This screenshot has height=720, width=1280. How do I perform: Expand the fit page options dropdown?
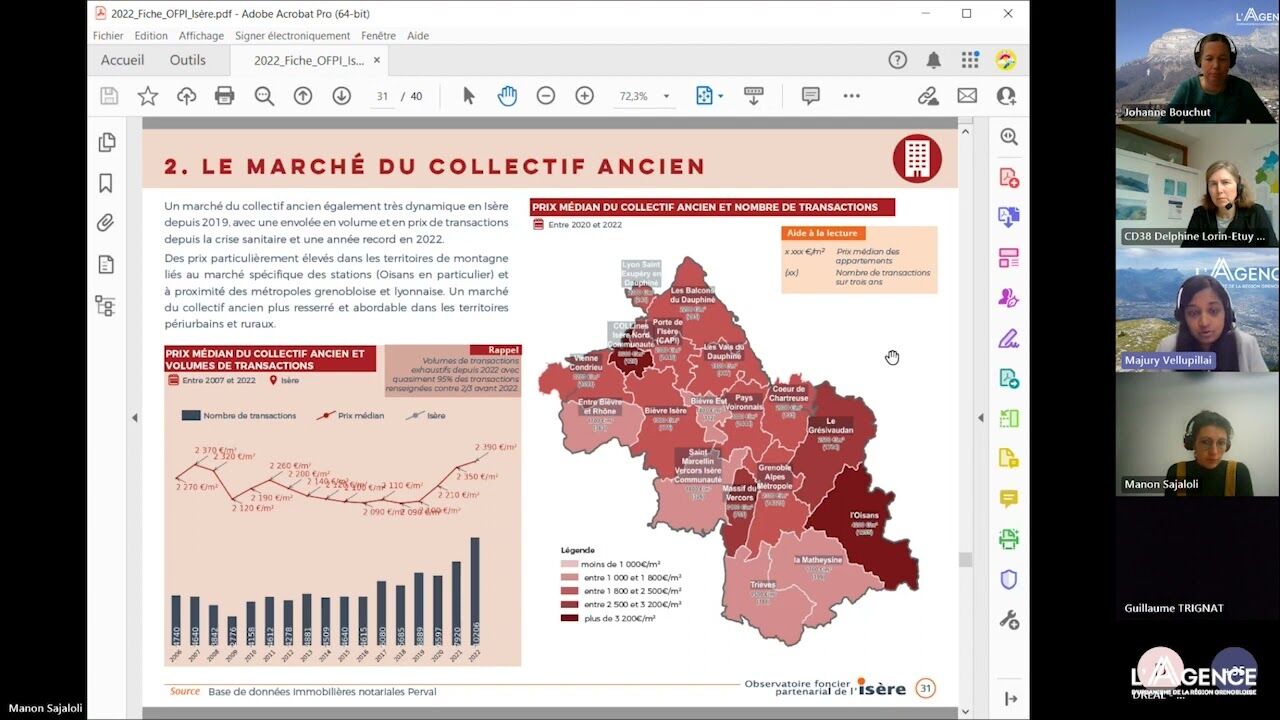[x=720, y=97]
